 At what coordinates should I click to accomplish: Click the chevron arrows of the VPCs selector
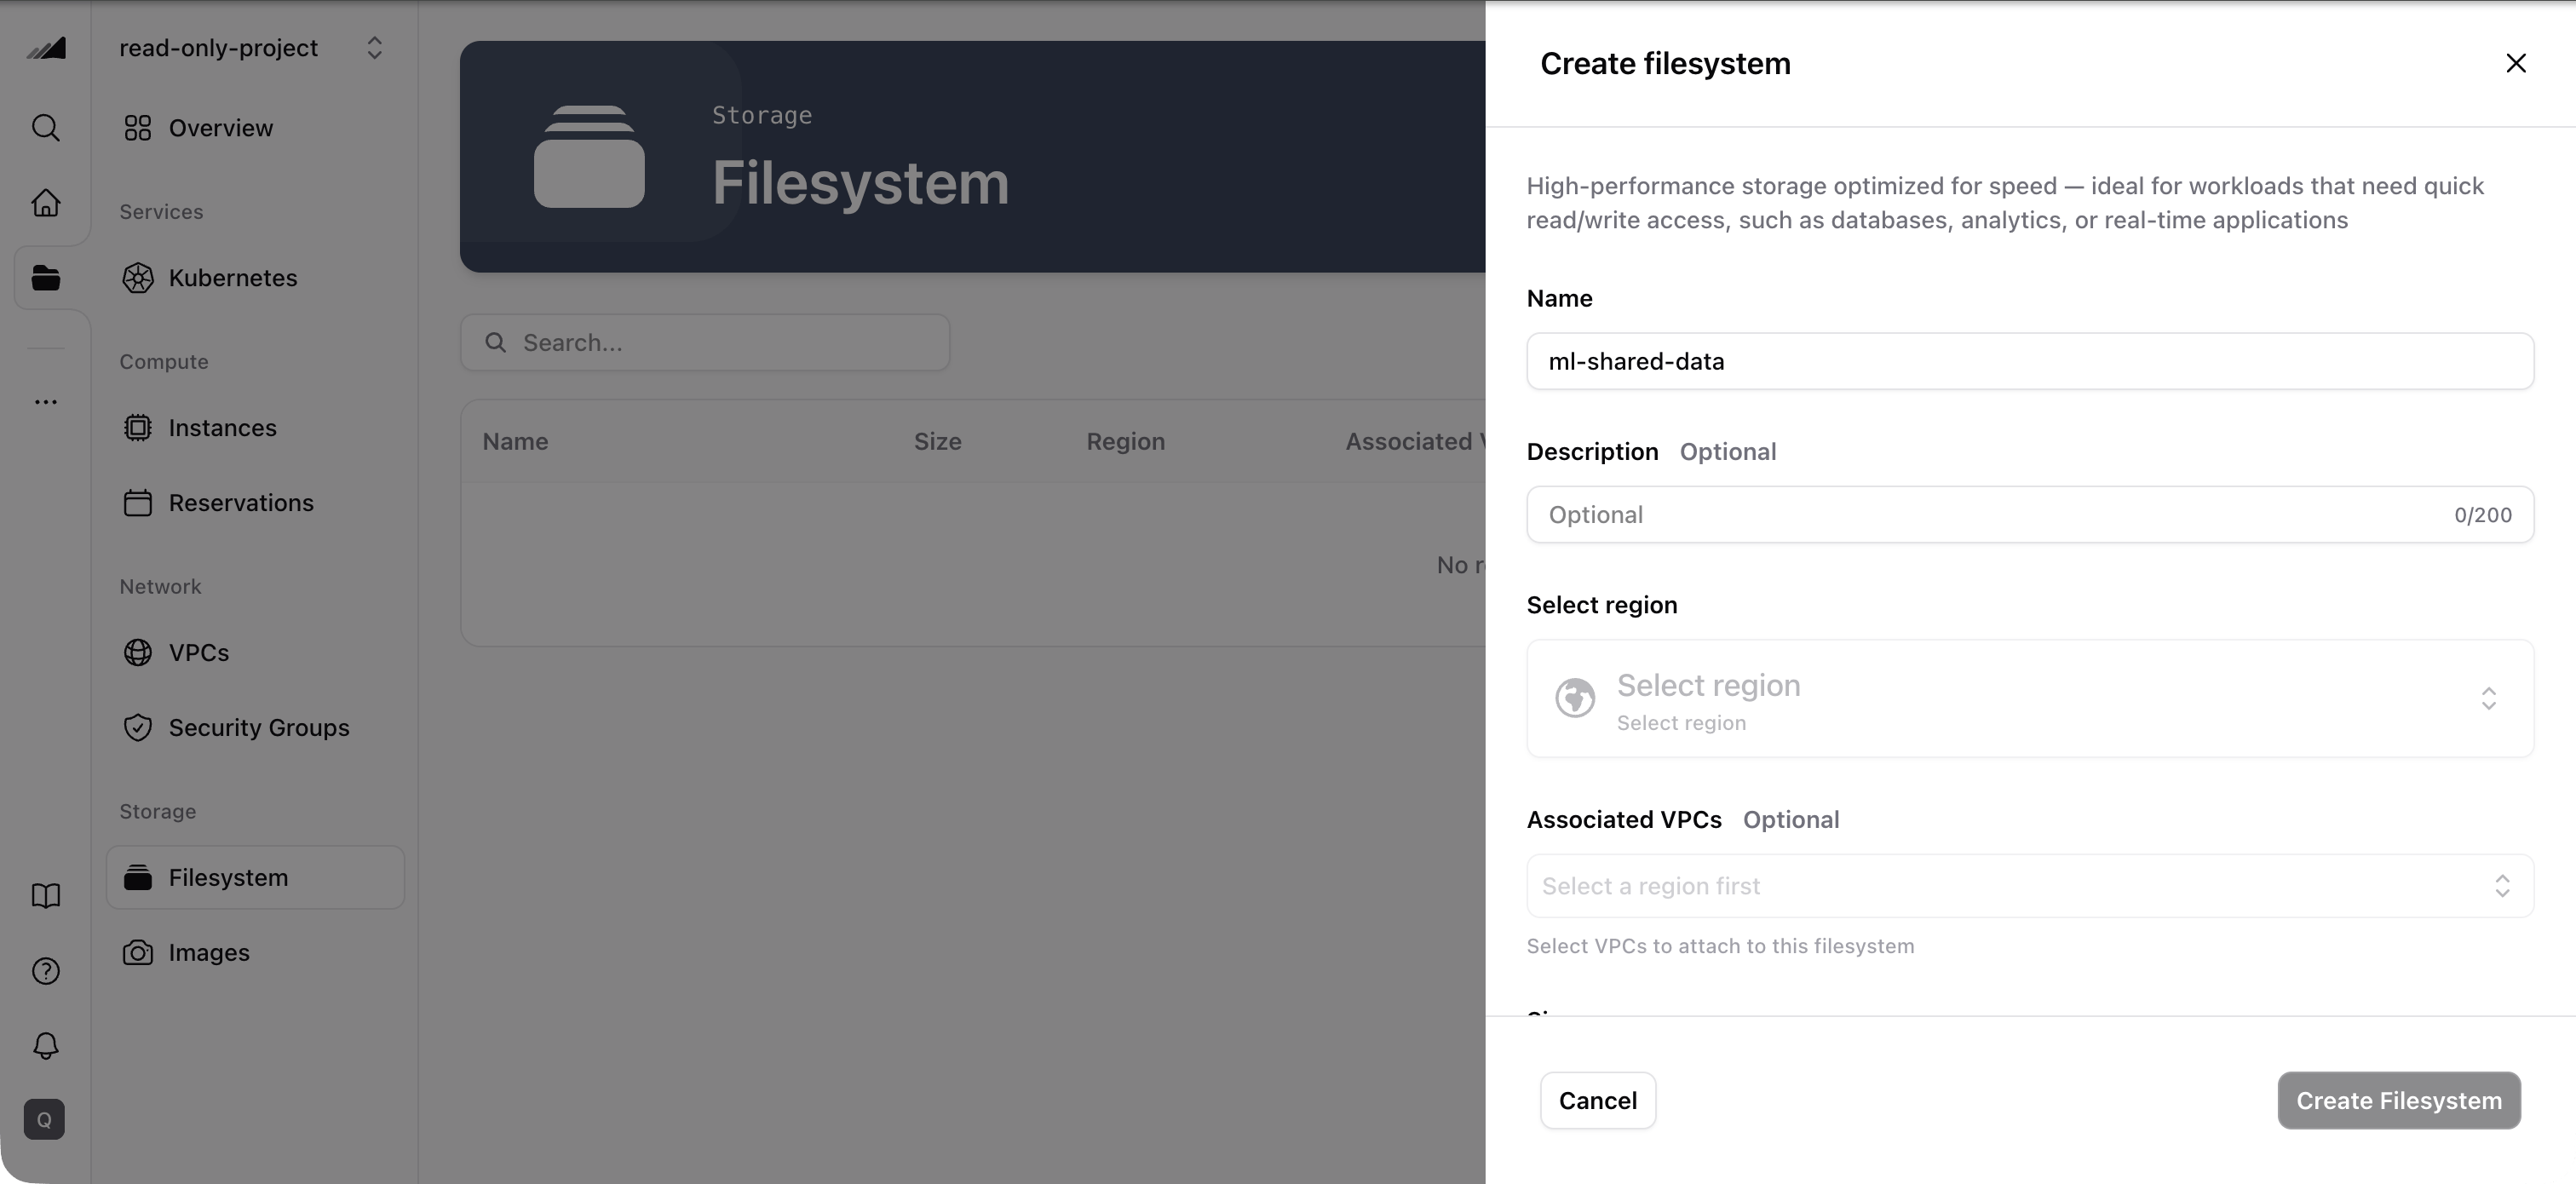coord(2502,885)
